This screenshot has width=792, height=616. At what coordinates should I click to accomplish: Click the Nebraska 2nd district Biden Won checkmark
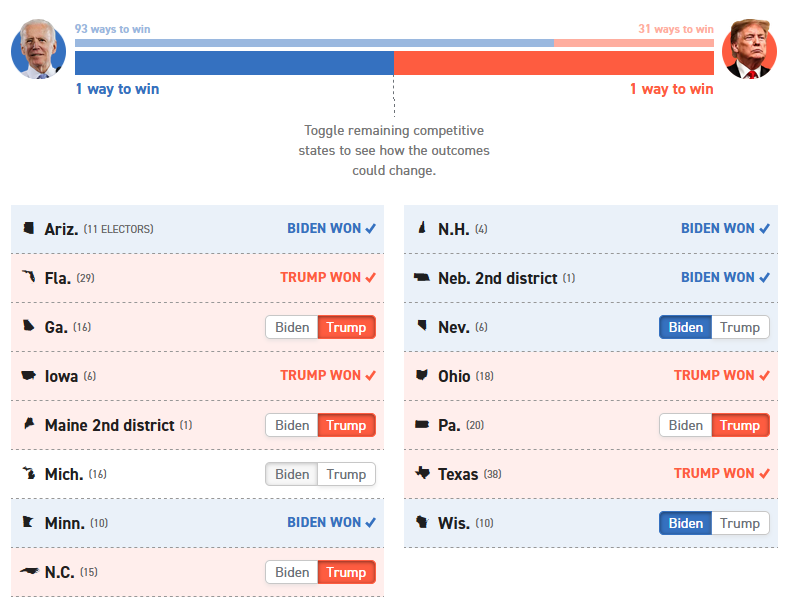pyautogui.click(x=765, y=278)
